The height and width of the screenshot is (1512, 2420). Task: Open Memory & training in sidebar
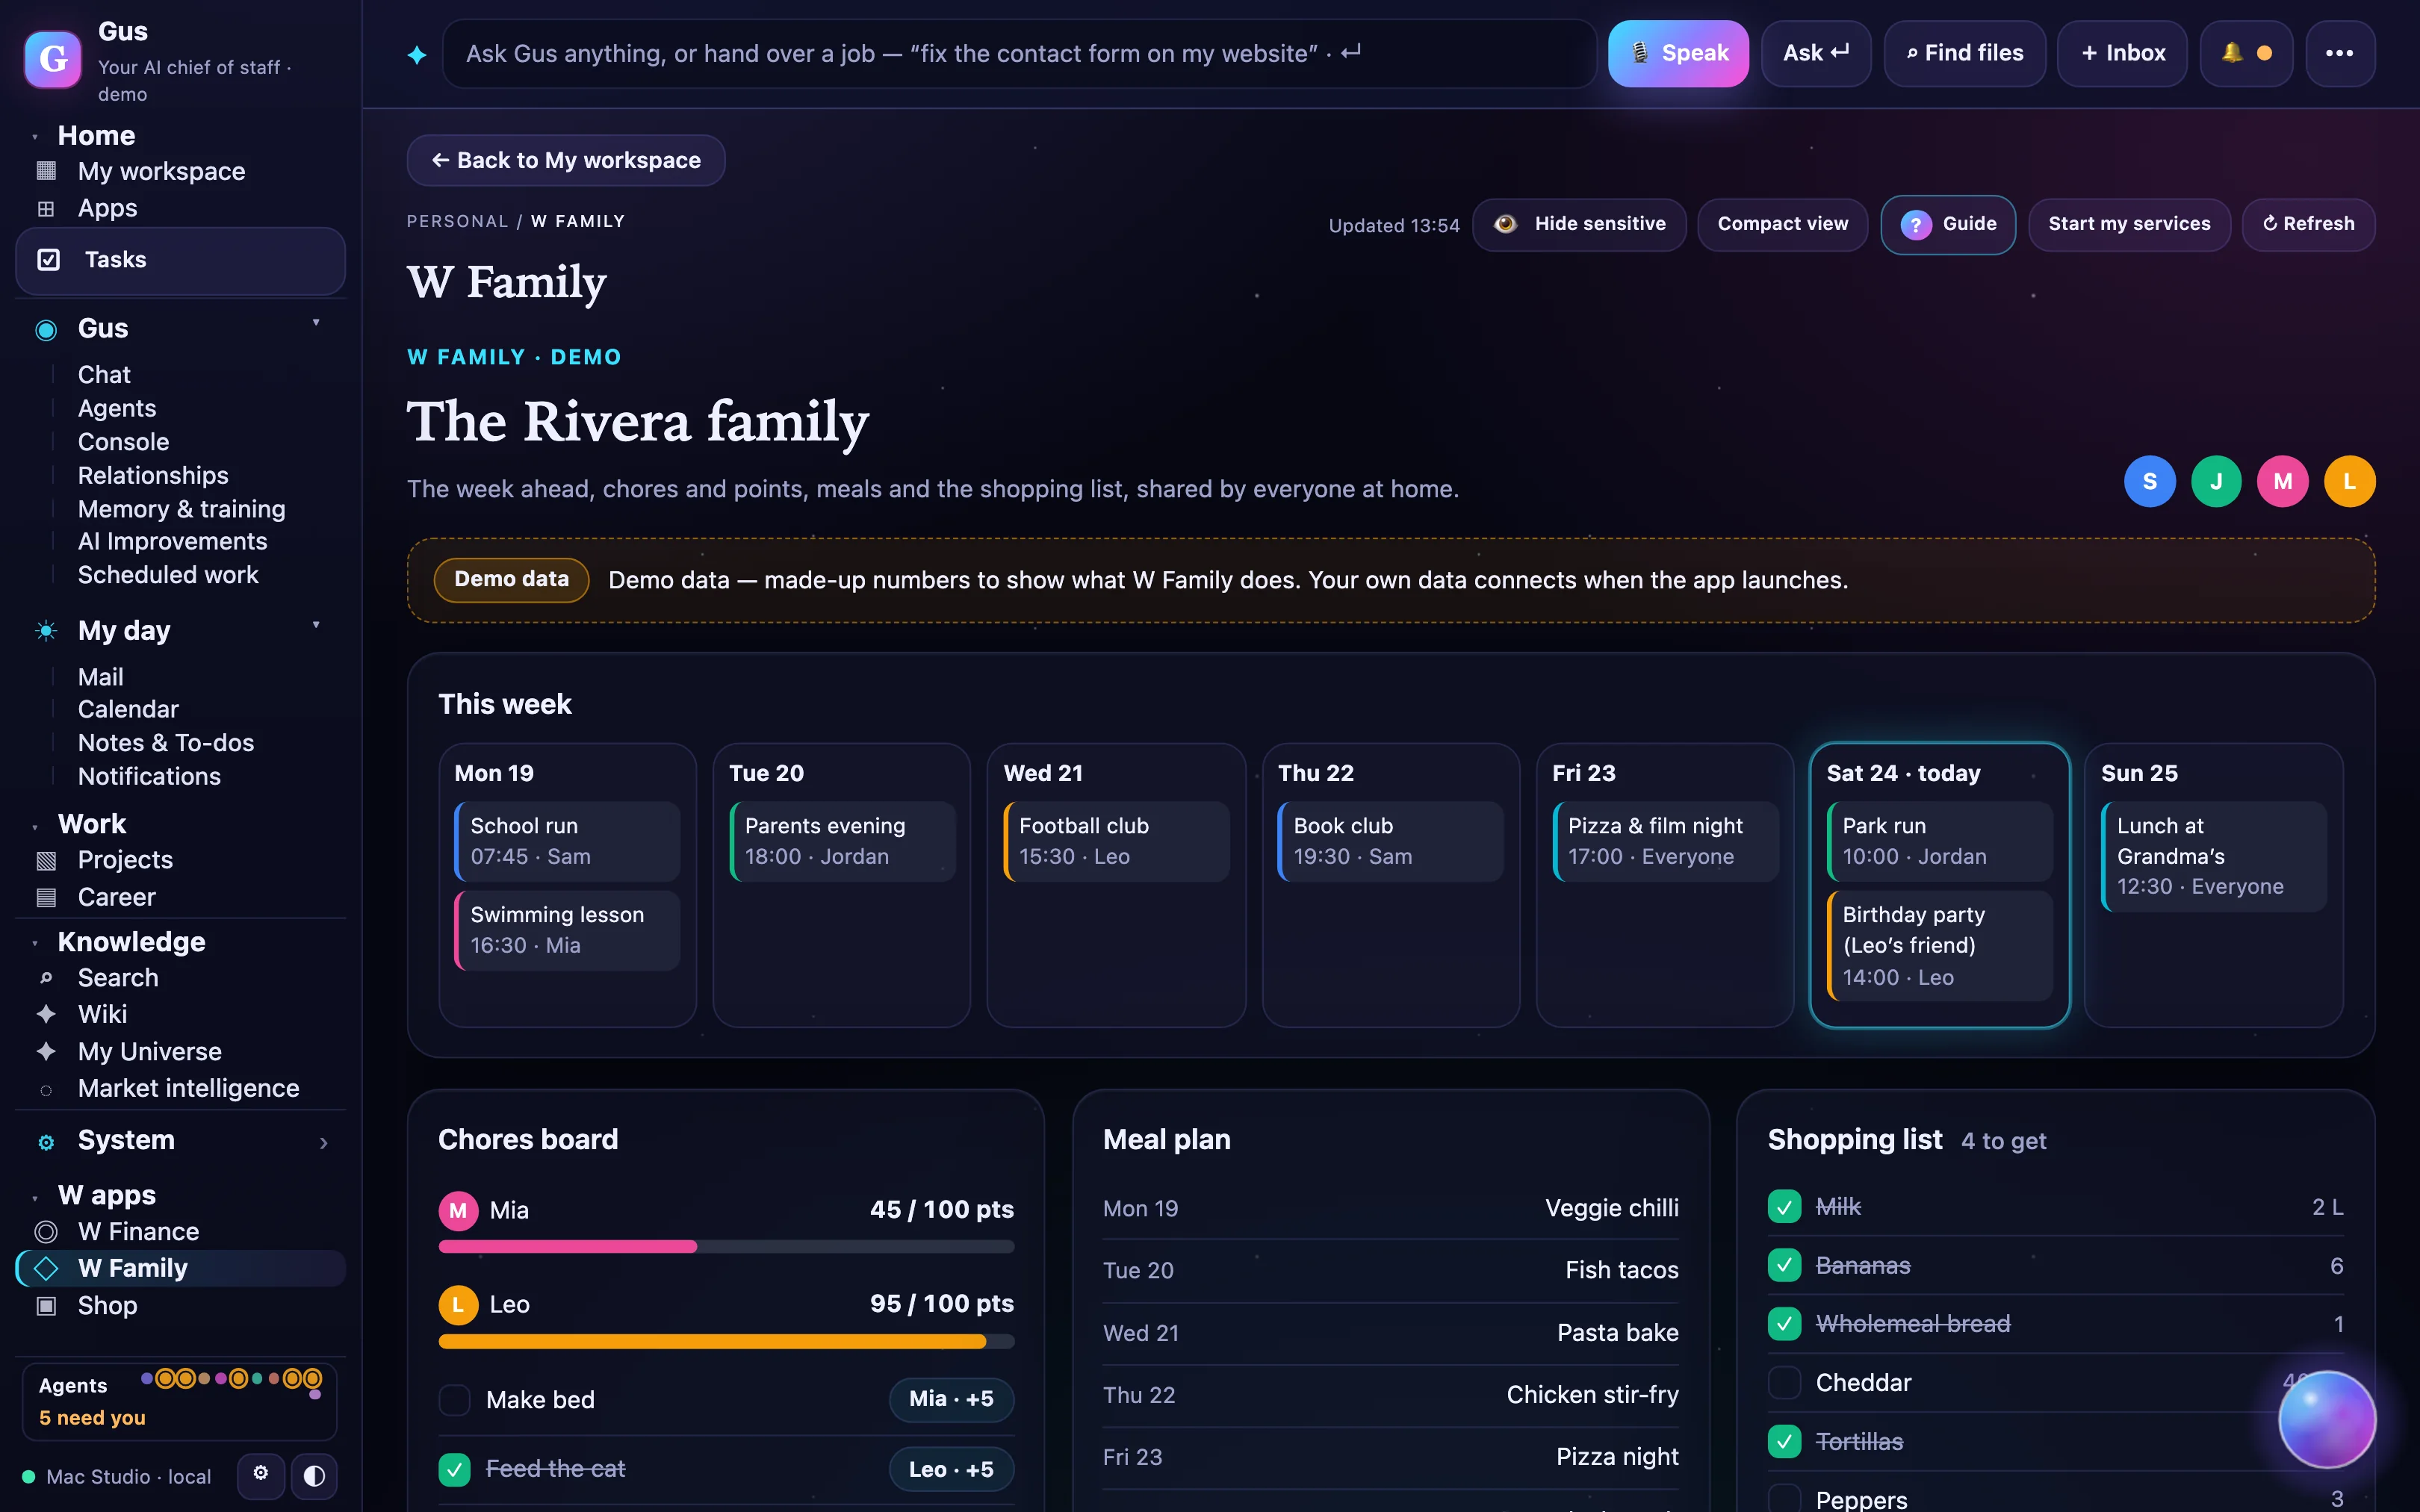(181, 509)
